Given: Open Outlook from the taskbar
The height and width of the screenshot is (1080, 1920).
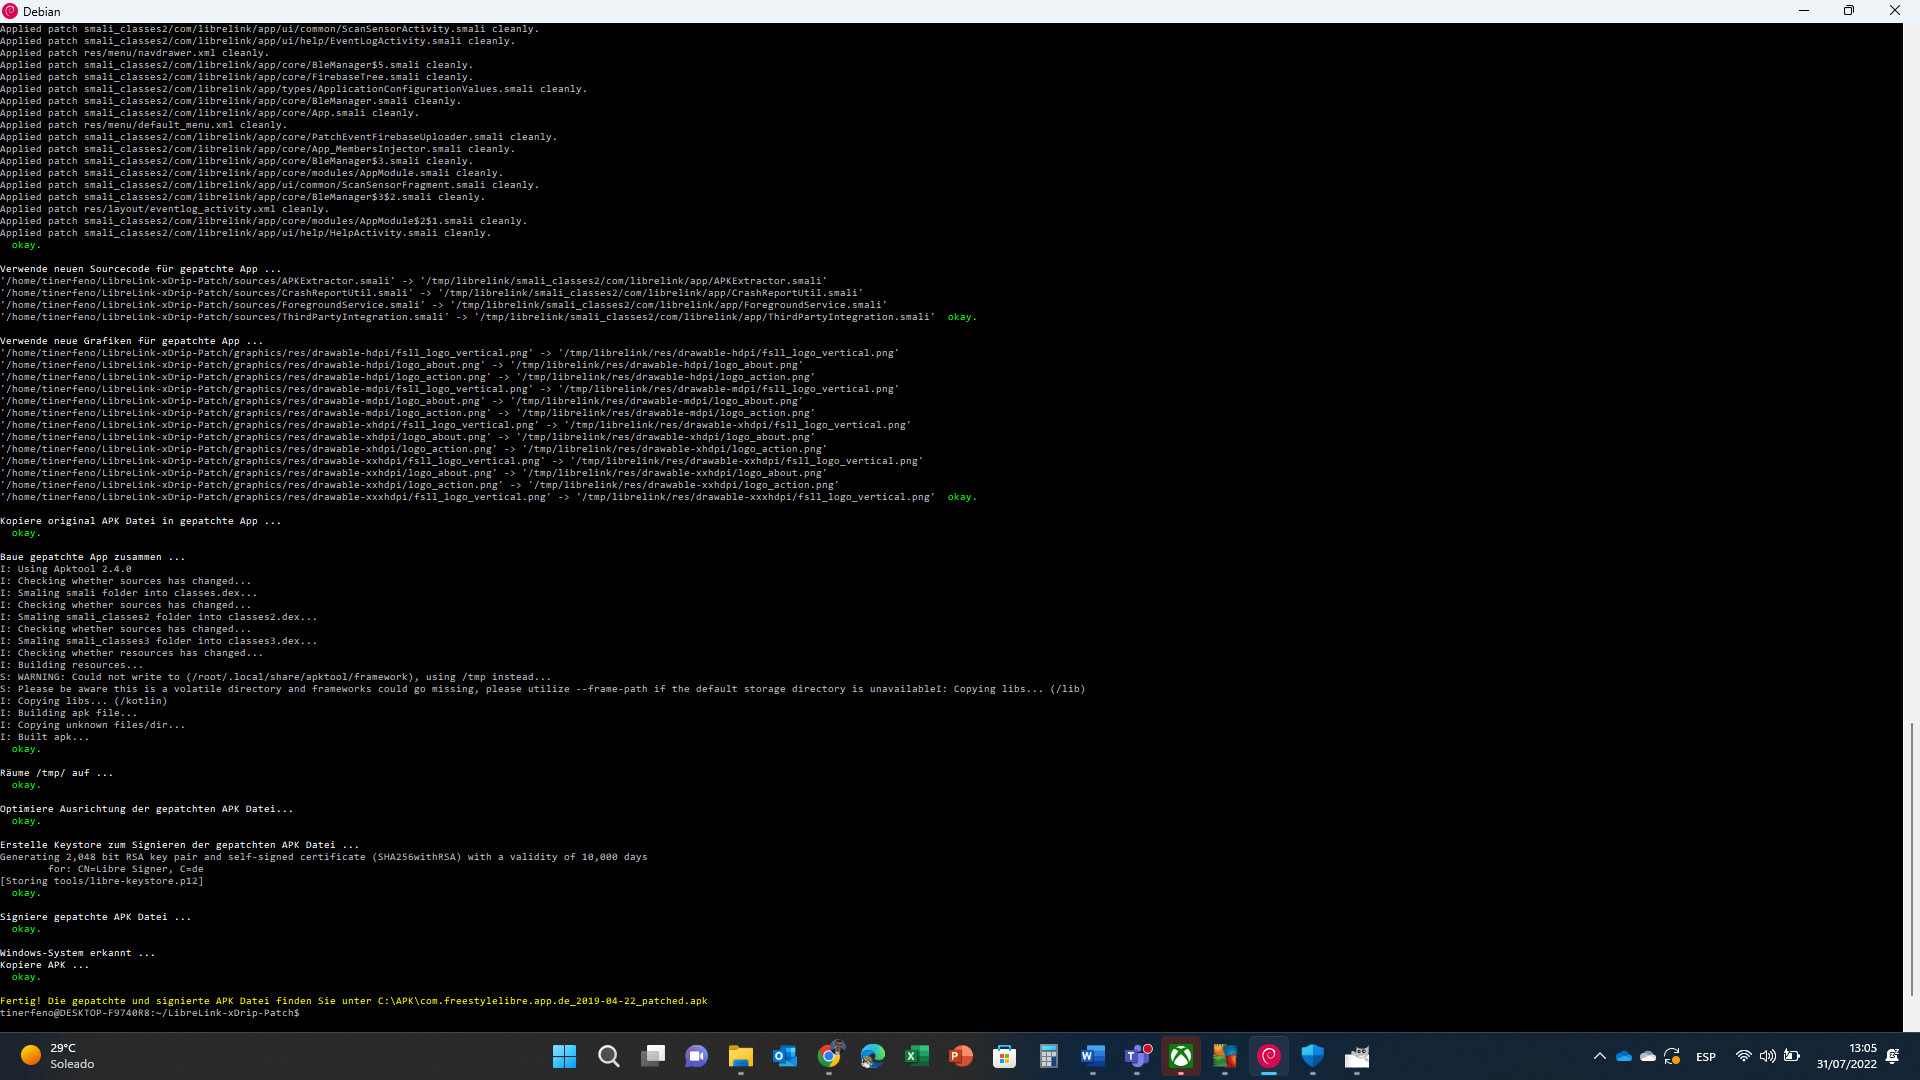Looking at the screenshot, I should coord(785,1056).
